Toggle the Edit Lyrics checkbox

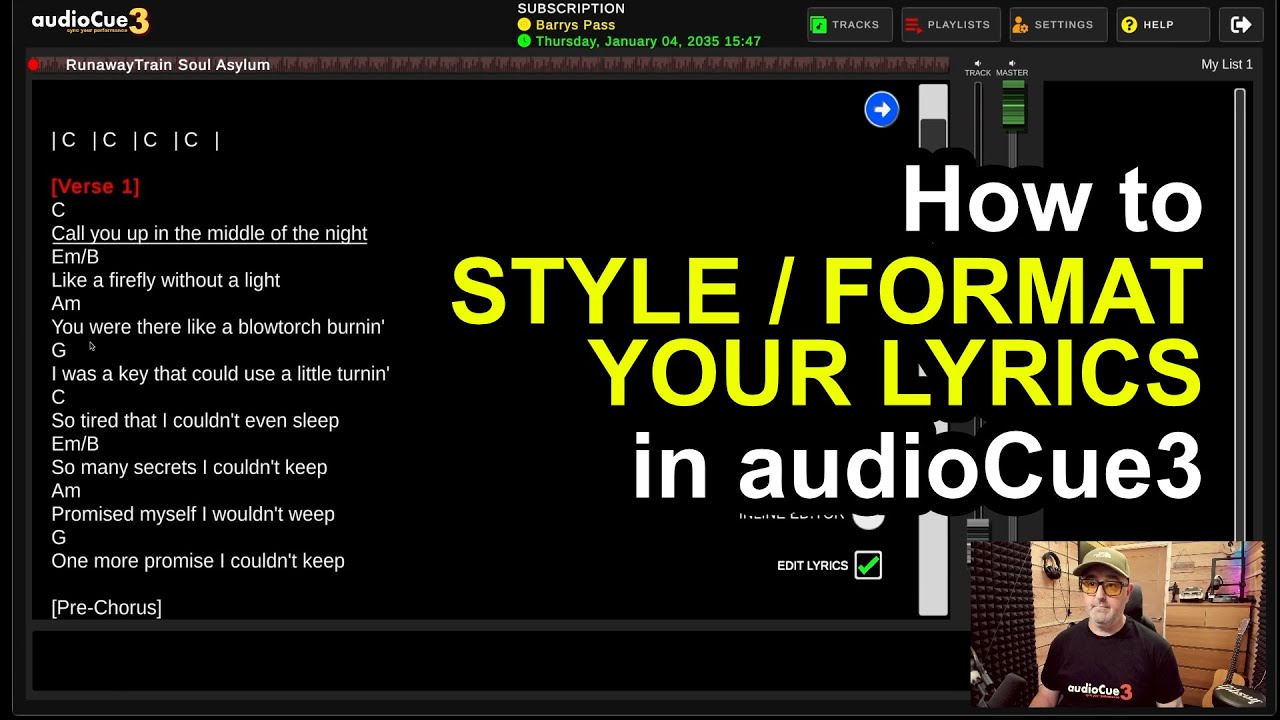pos(868,565)
